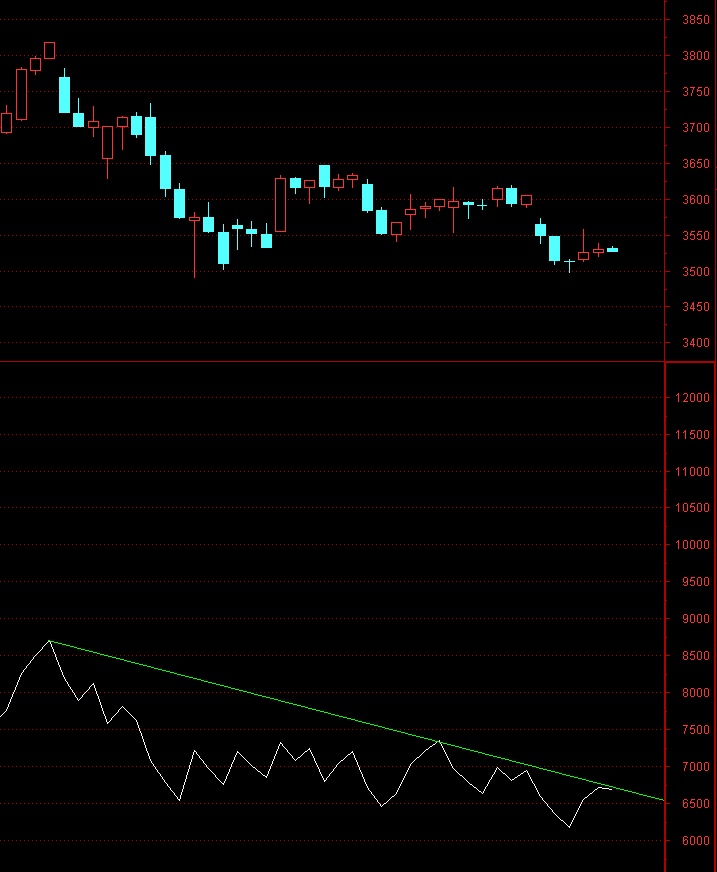Screen dimensions: 717x872
Task: Click the 3700 price axis label
Action: [x=696, y=128]
